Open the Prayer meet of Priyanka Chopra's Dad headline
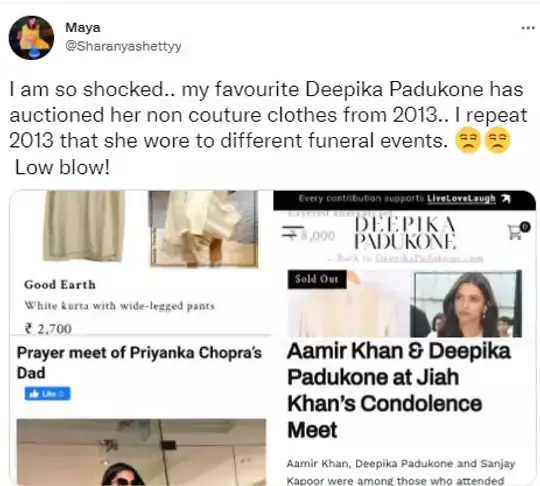 pos(139,362)
